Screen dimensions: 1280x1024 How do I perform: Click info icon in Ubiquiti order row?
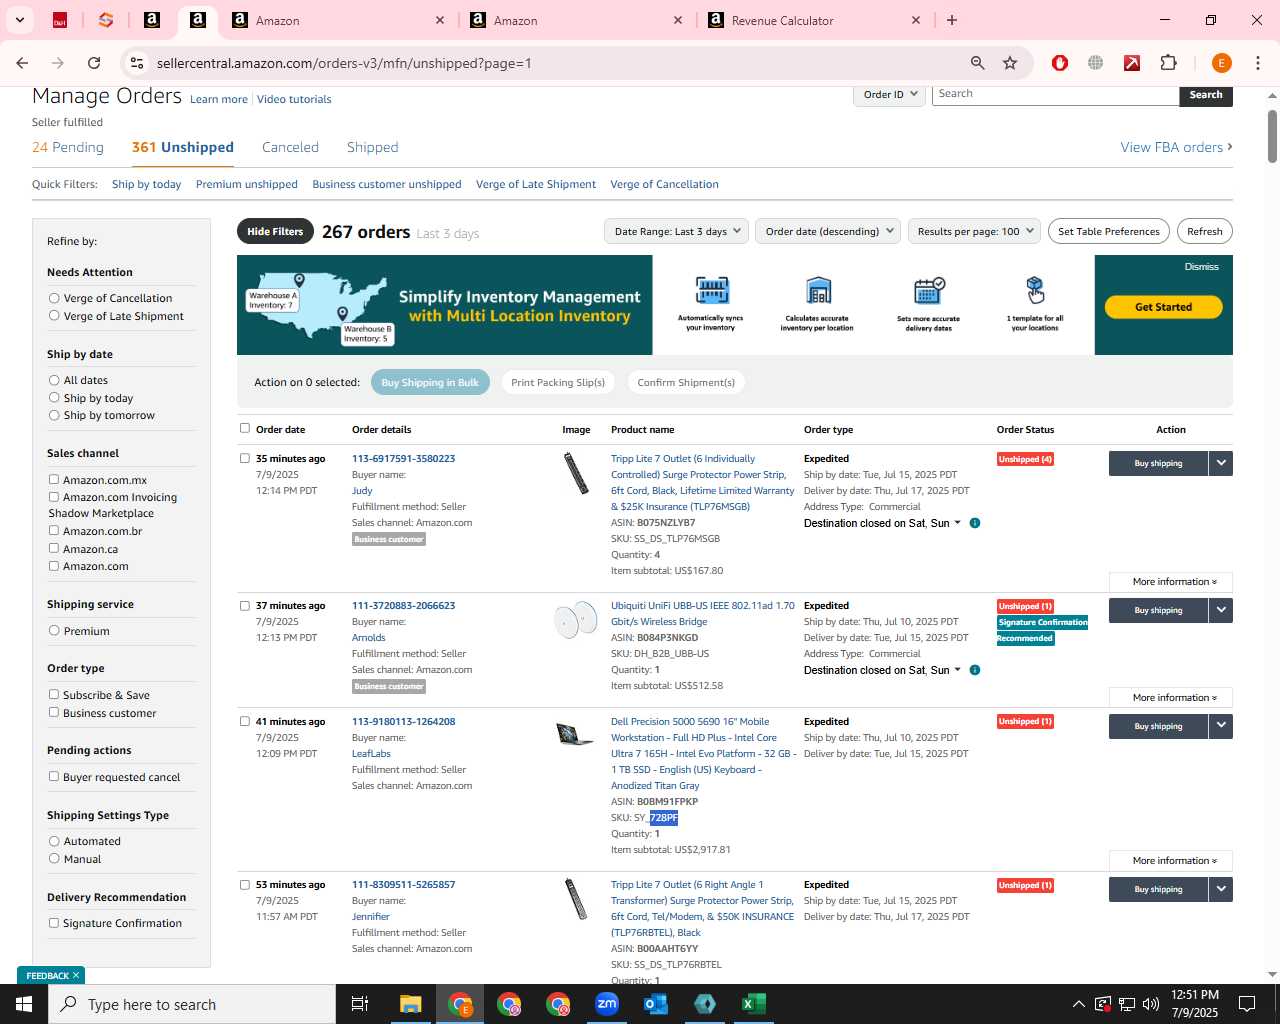(975, 670)
